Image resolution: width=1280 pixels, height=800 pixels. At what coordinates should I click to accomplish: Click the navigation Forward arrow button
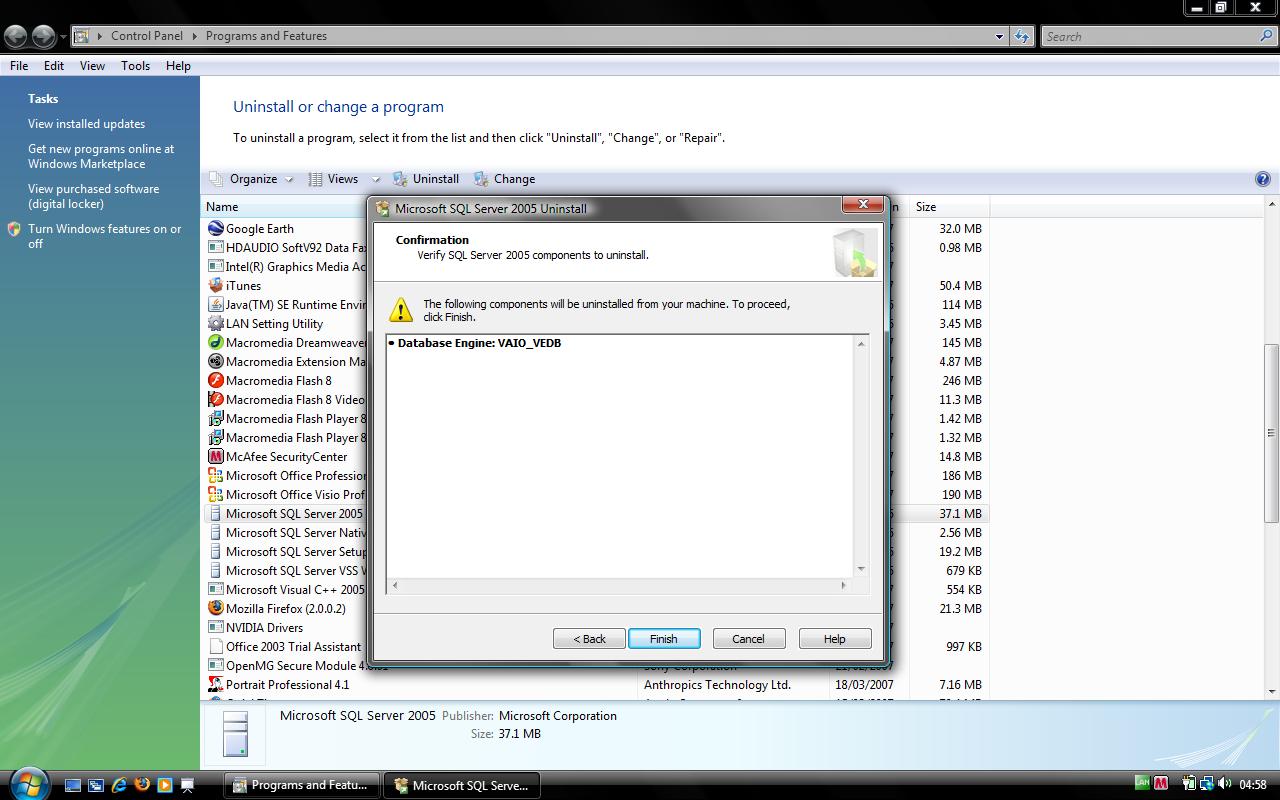pos(43,37)
